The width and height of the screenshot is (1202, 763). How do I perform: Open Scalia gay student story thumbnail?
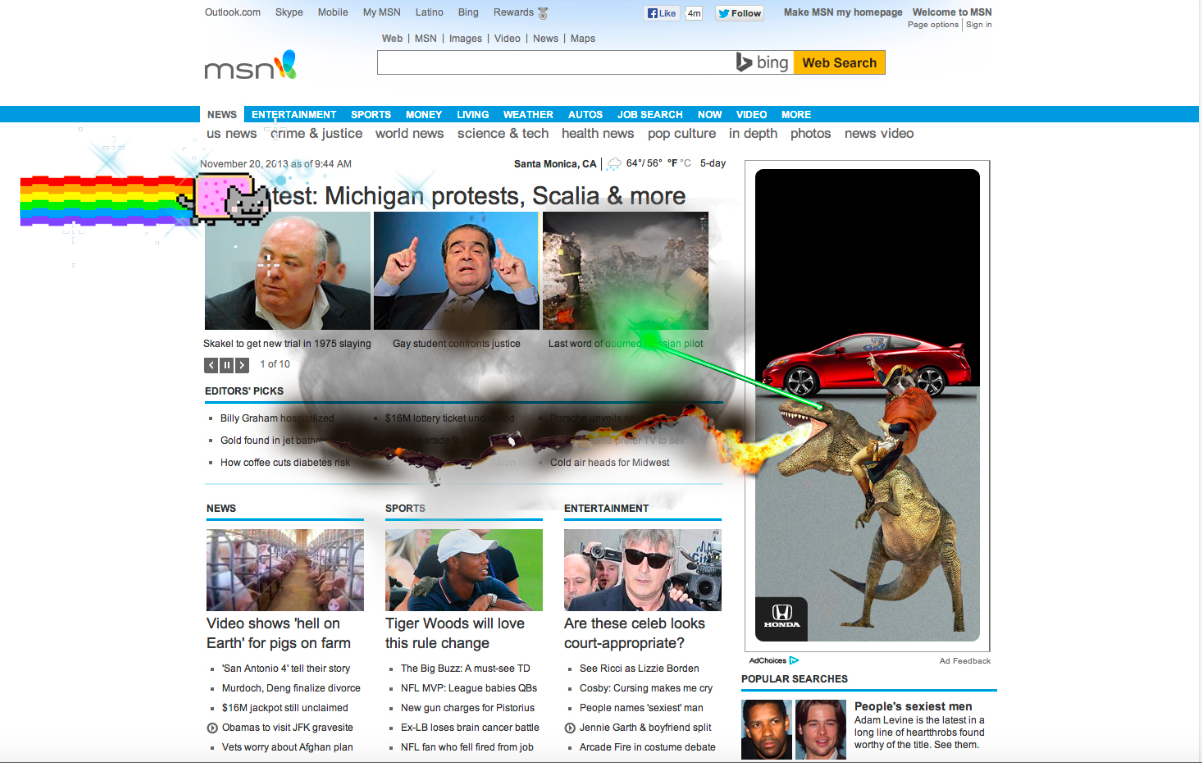tap(456, 271)
